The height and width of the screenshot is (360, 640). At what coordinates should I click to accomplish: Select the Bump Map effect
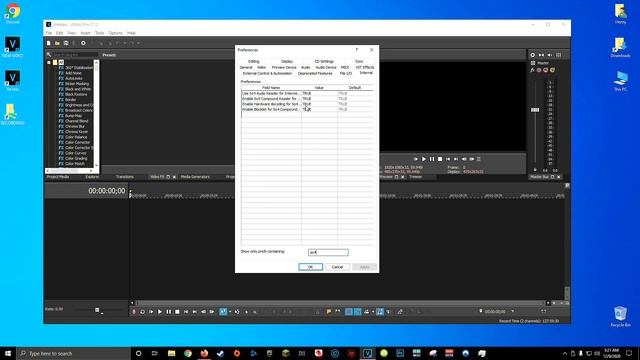click(73, 116)
